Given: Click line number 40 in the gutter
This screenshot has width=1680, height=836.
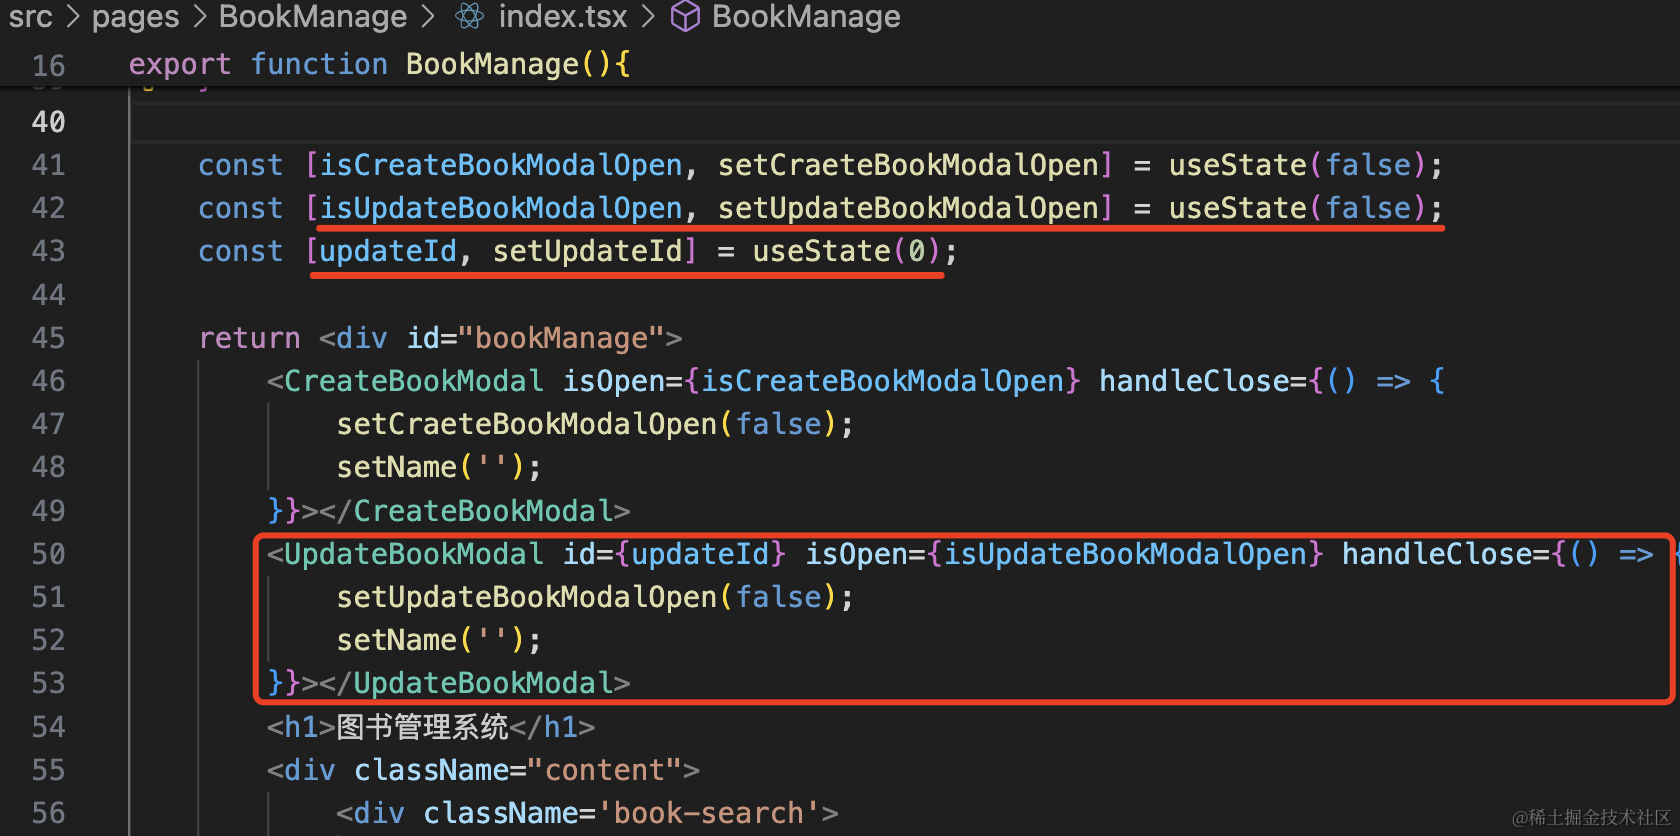Looking at the screenshot, I should pos(48,122).
